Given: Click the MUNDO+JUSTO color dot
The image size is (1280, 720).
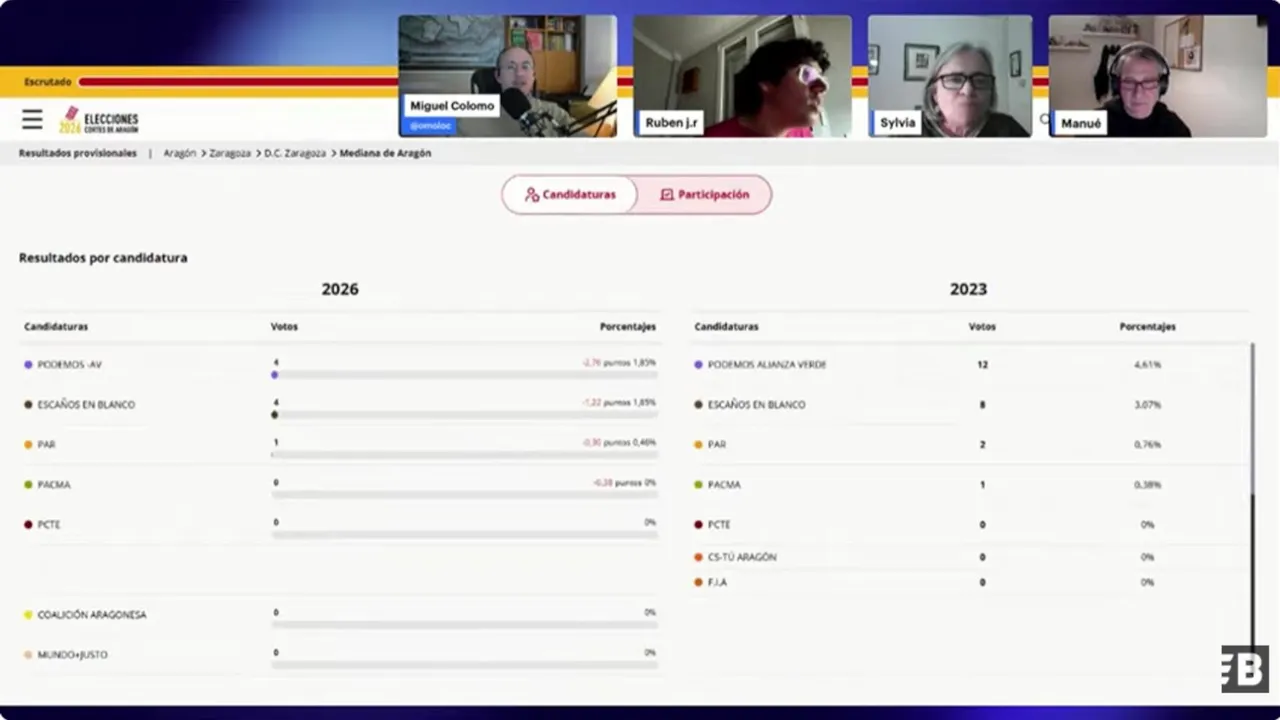Looking at the screenshot, I should 28,655.
